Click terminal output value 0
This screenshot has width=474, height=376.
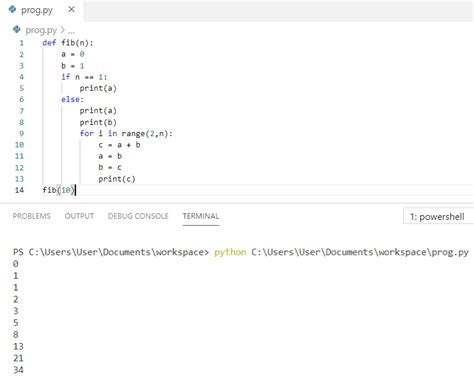pyautogui.click(x=16, y=264)
